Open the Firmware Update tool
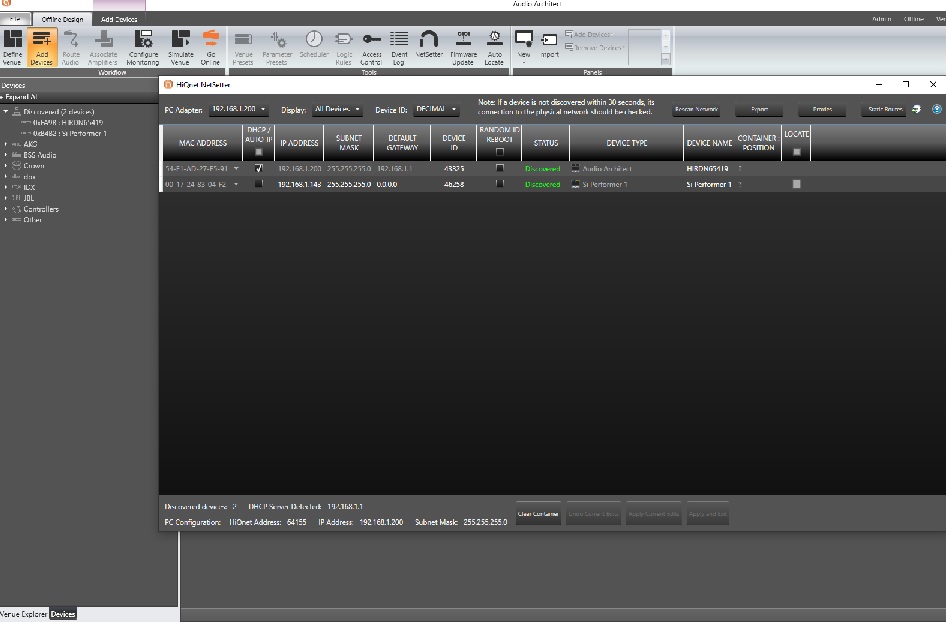Image resolution: width=948 pixels, height=622 pixels. pyautogui.click(x=463, y=47)
